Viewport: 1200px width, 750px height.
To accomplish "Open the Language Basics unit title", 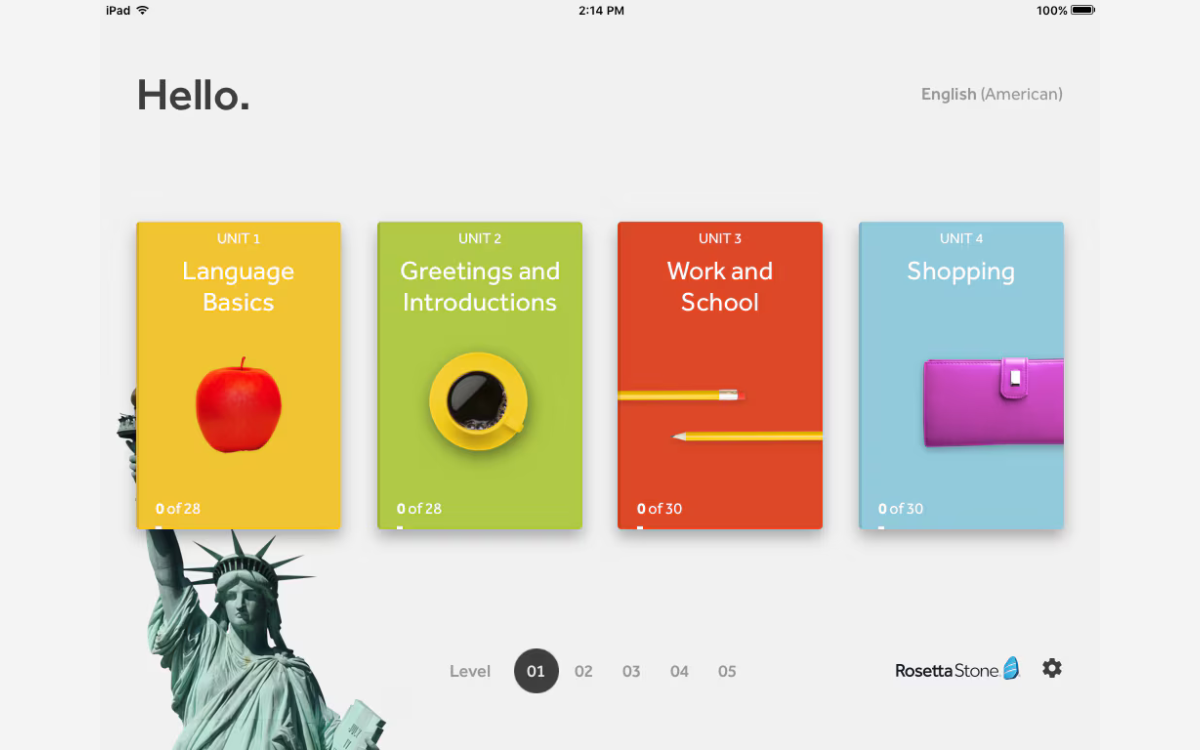I will [x=238, y=286].
